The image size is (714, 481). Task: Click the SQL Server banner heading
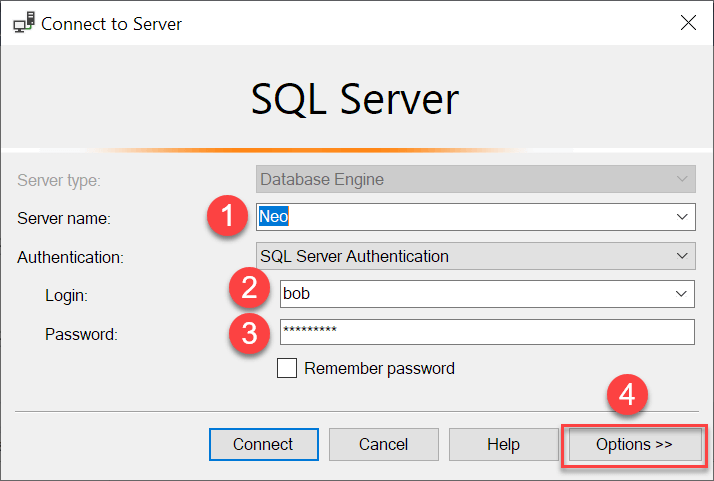(x=355, y=99)
